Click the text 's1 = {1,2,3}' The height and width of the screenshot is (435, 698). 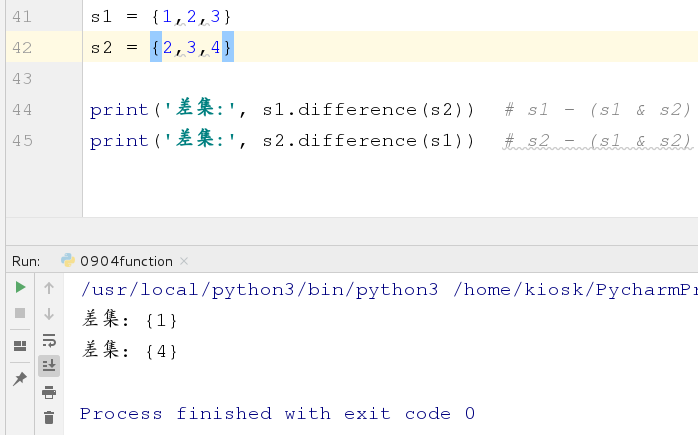click(x=161, y=17)
